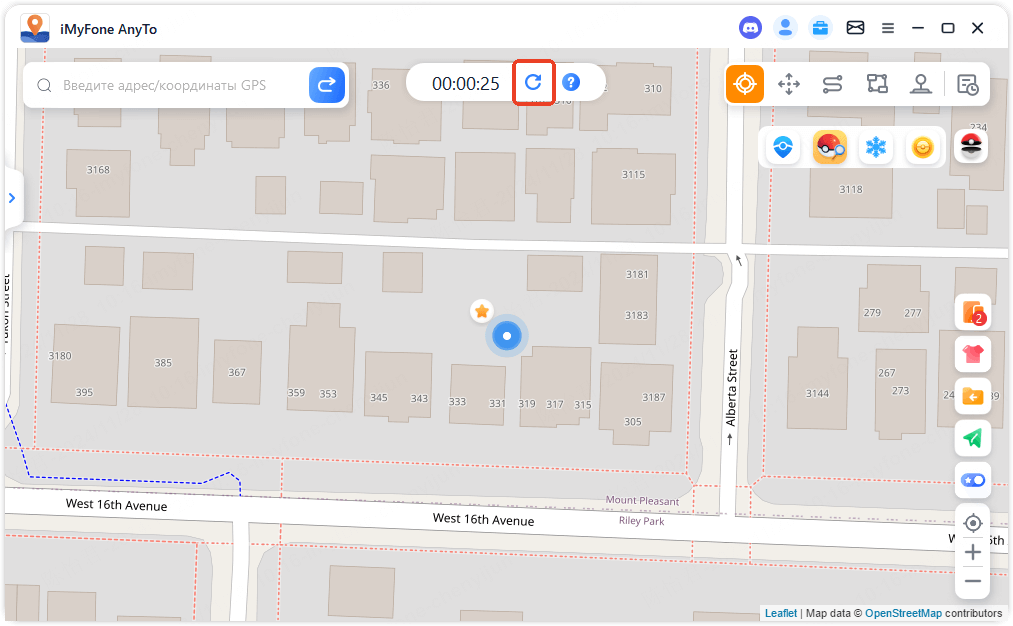The image size is (1013, 626).
Task: Select the two-spot route mode icon
Action: (x=833, y=84)
